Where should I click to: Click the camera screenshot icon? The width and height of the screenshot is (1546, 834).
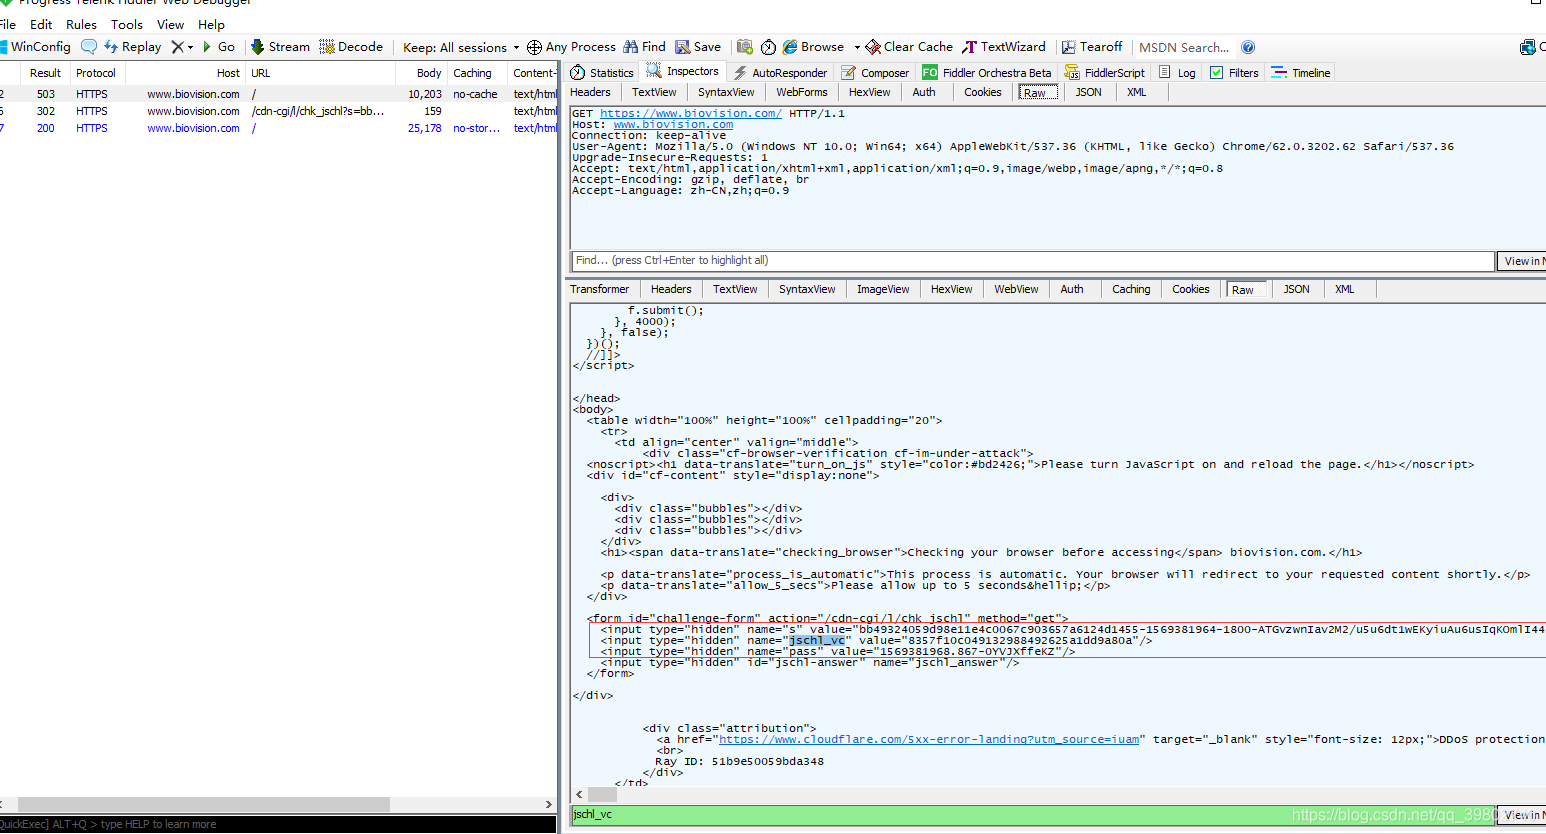click(x=745, y=47)
